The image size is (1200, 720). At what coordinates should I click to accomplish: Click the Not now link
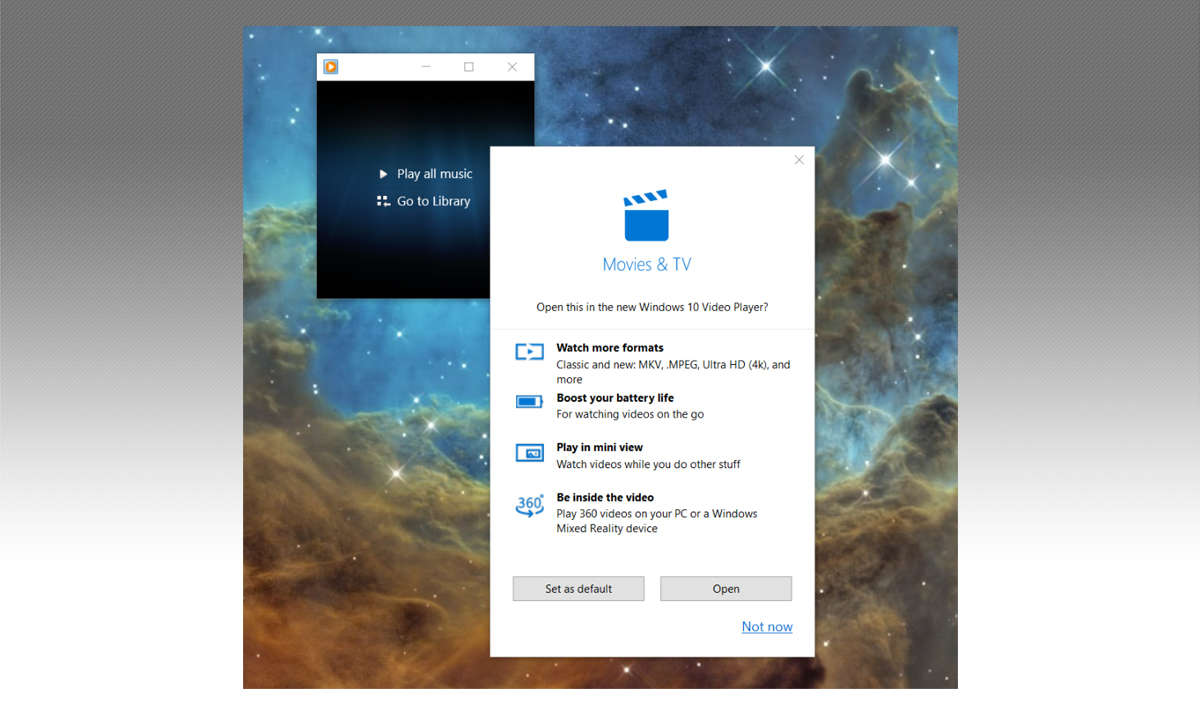point(767,627)
